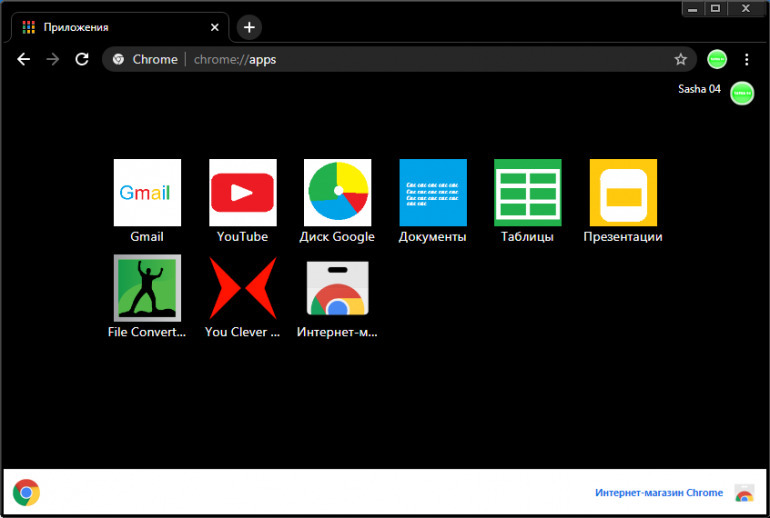Click the Chrome logo in bottom bar
The image size is (770, 518).
pos(26,492)
